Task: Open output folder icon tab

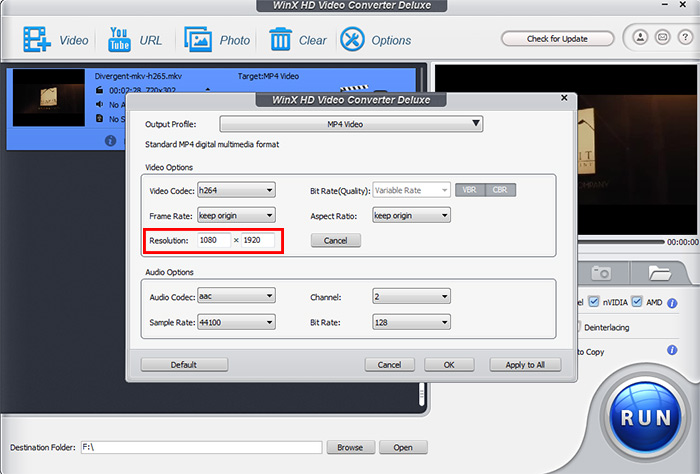Action: pos(659,272)
